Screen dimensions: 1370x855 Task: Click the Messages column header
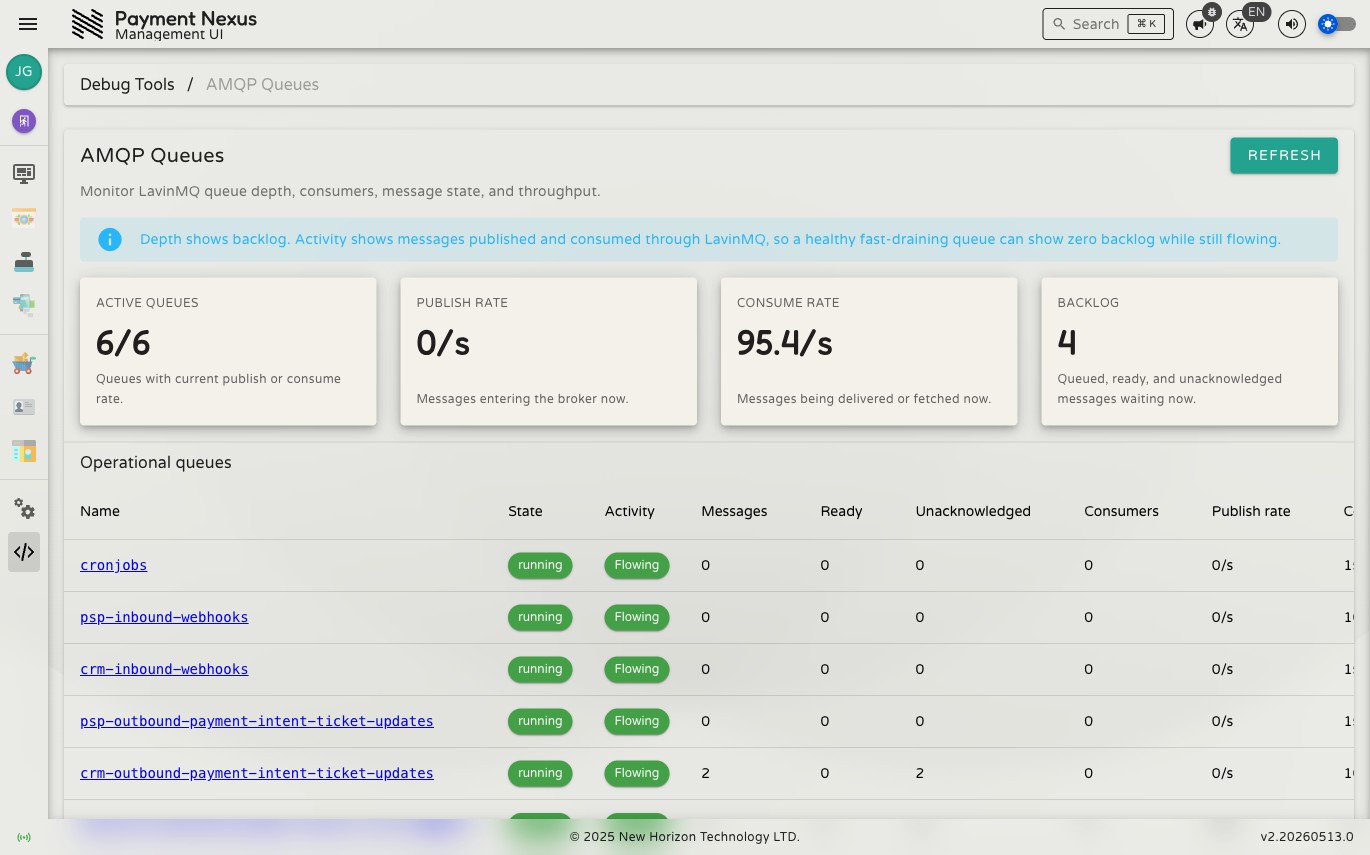point(734,511)
